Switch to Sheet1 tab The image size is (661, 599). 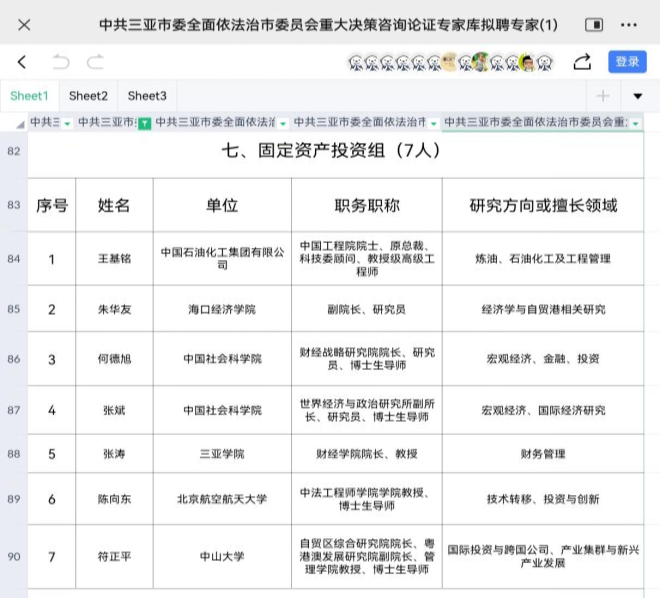tap(29, 96)
